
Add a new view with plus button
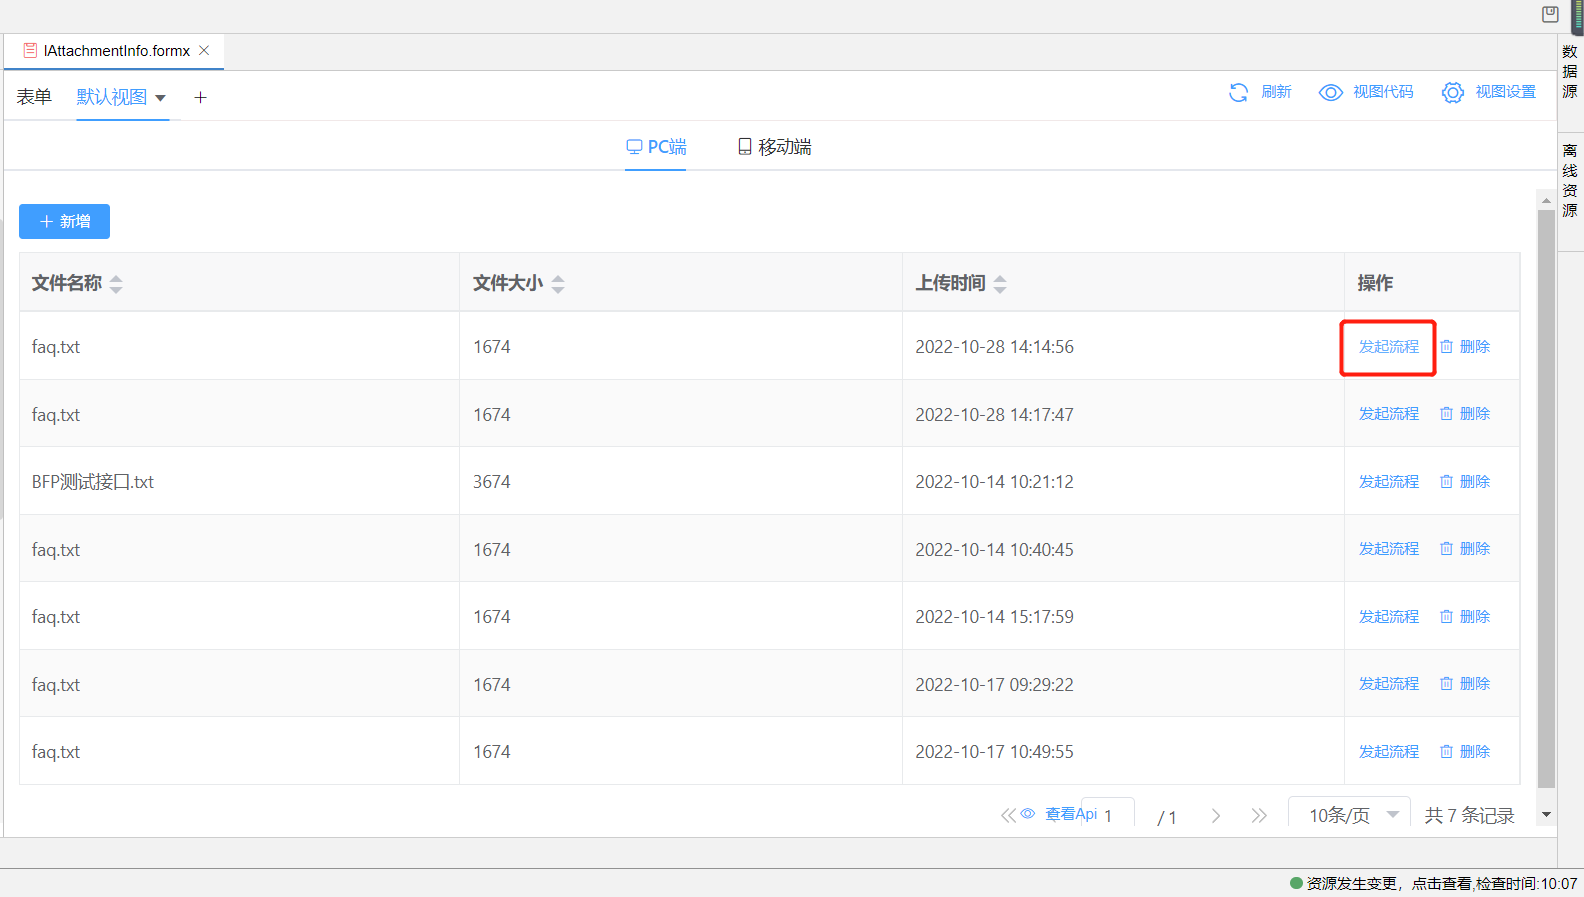[x=200, y=97]
